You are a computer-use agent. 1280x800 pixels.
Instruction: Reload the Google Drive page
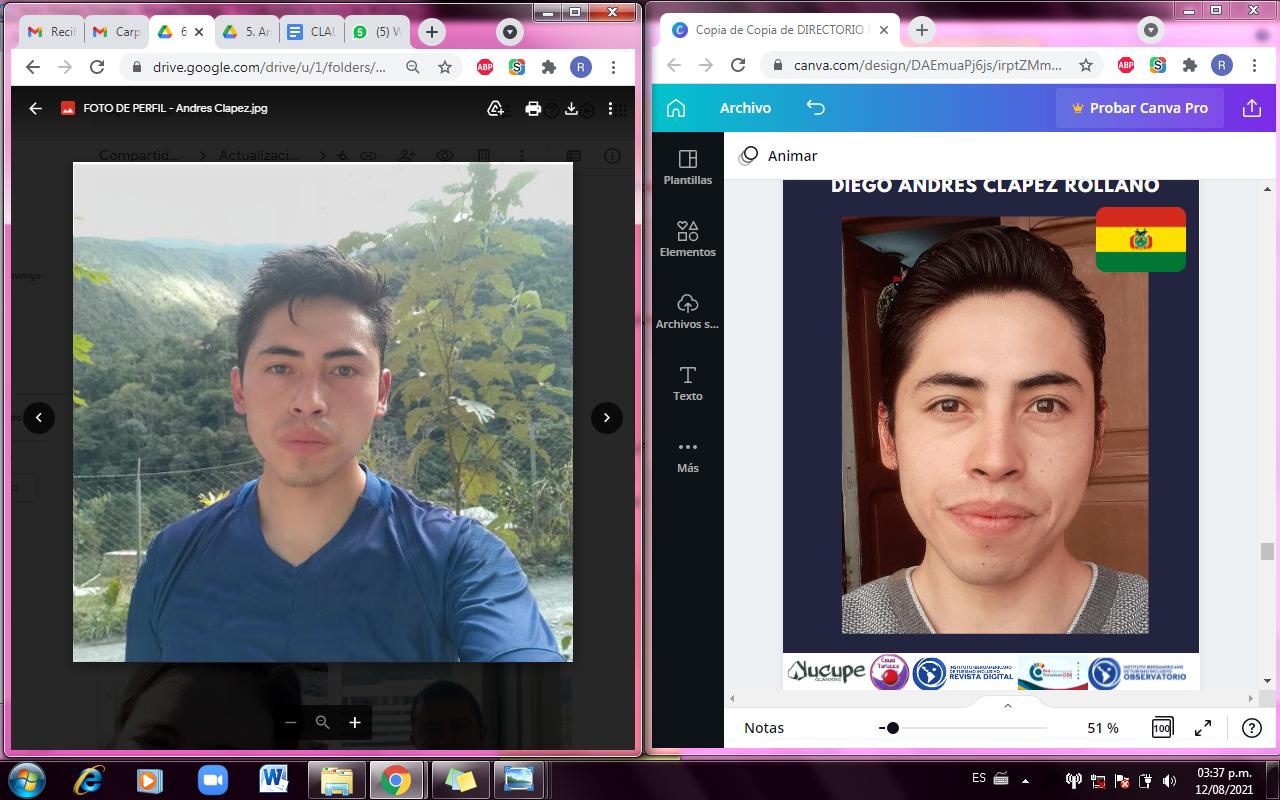coord(97,67)
